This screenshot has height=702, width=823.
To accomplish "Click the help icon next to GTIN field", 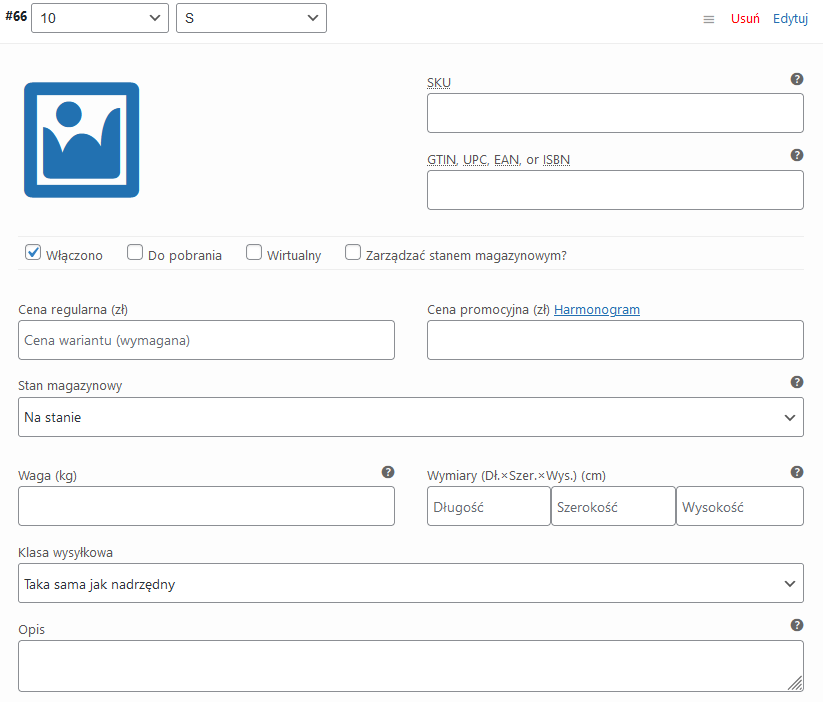I will click(x=797, y=155).
